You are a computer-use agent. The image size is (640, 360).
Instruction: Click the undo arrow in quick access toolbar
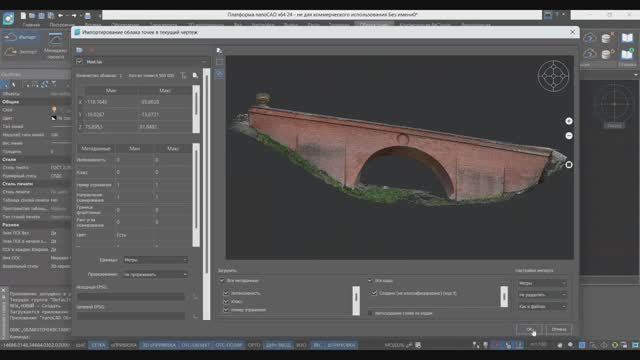point(61,16)
